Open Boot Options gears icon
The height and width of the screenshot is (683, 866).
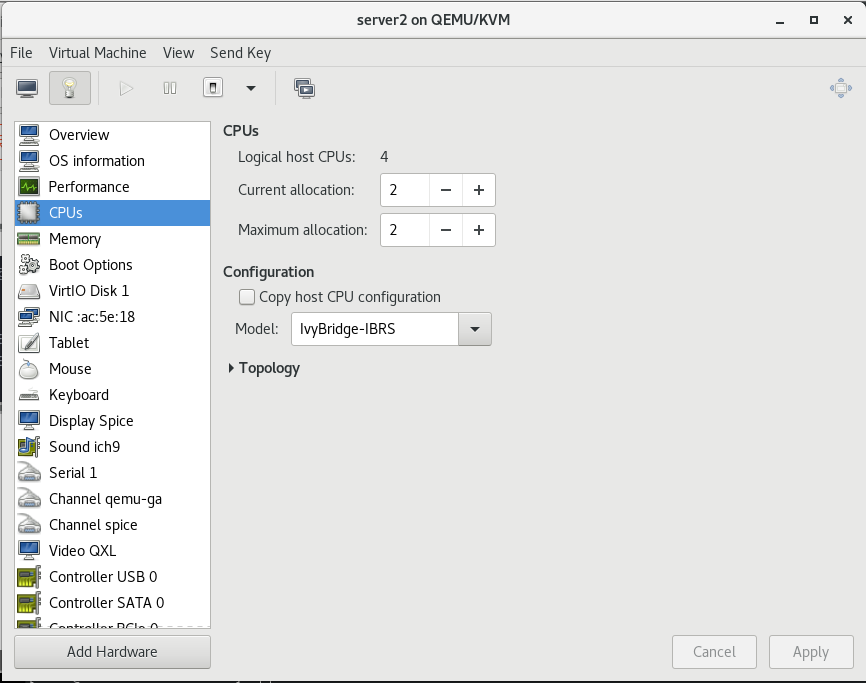29,264
